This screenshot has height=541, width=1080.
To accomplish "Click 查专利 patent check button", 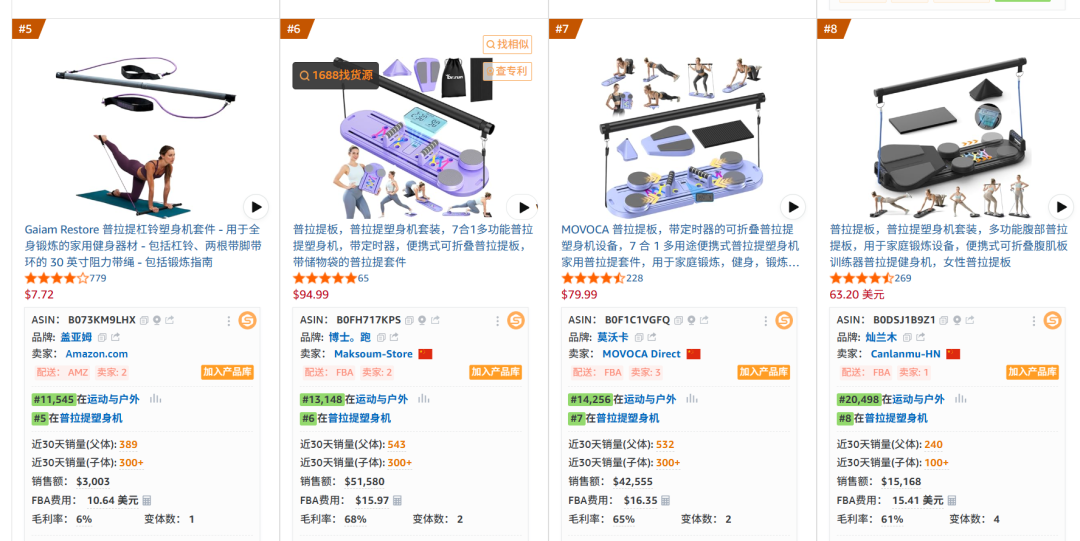I will click(507, 71).
